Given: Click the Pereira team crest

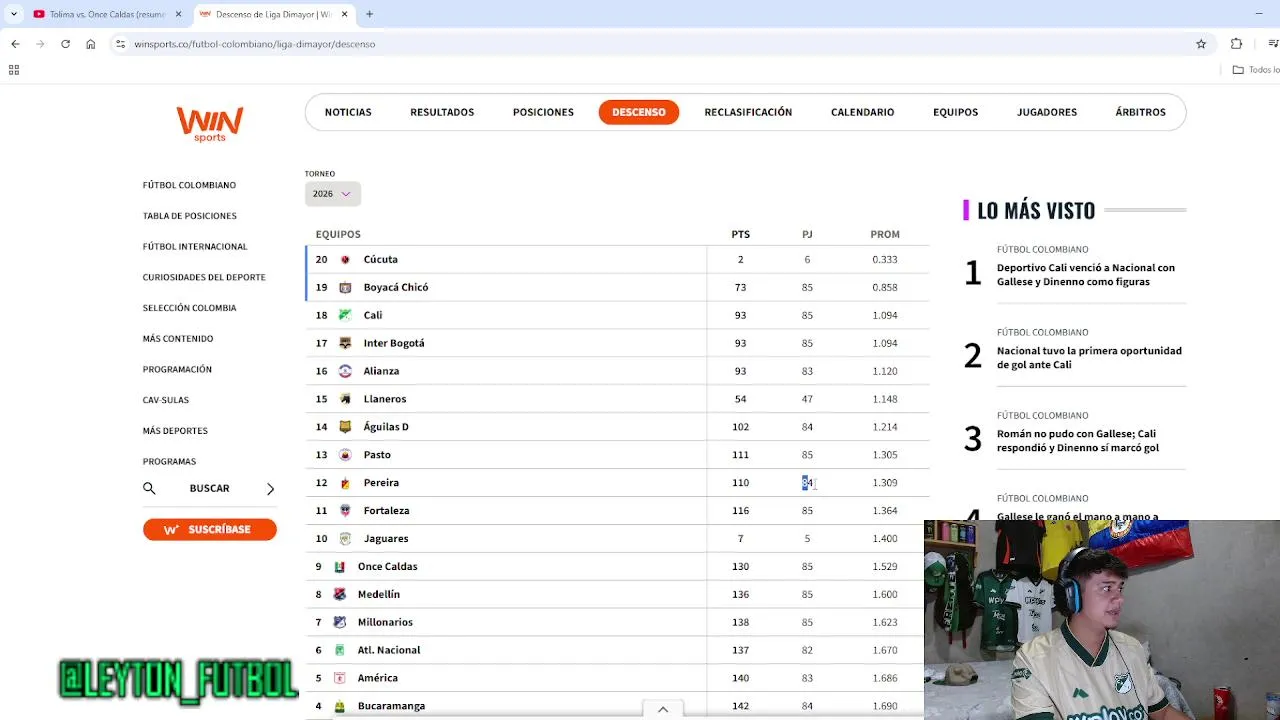Looking at the screenshot, I should point(345,483).
